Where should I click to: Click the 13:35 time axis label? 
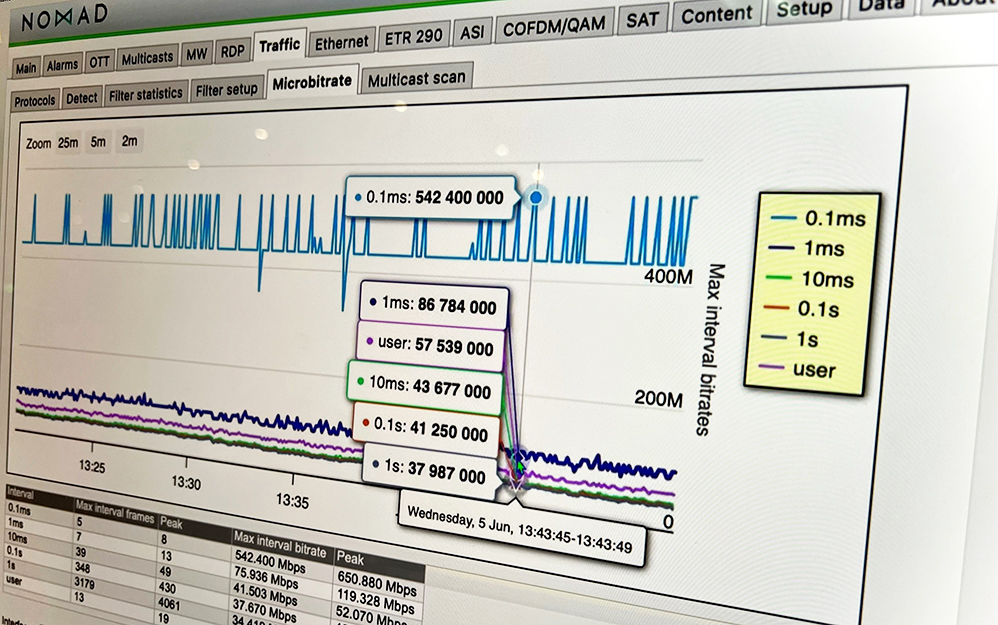292,501
